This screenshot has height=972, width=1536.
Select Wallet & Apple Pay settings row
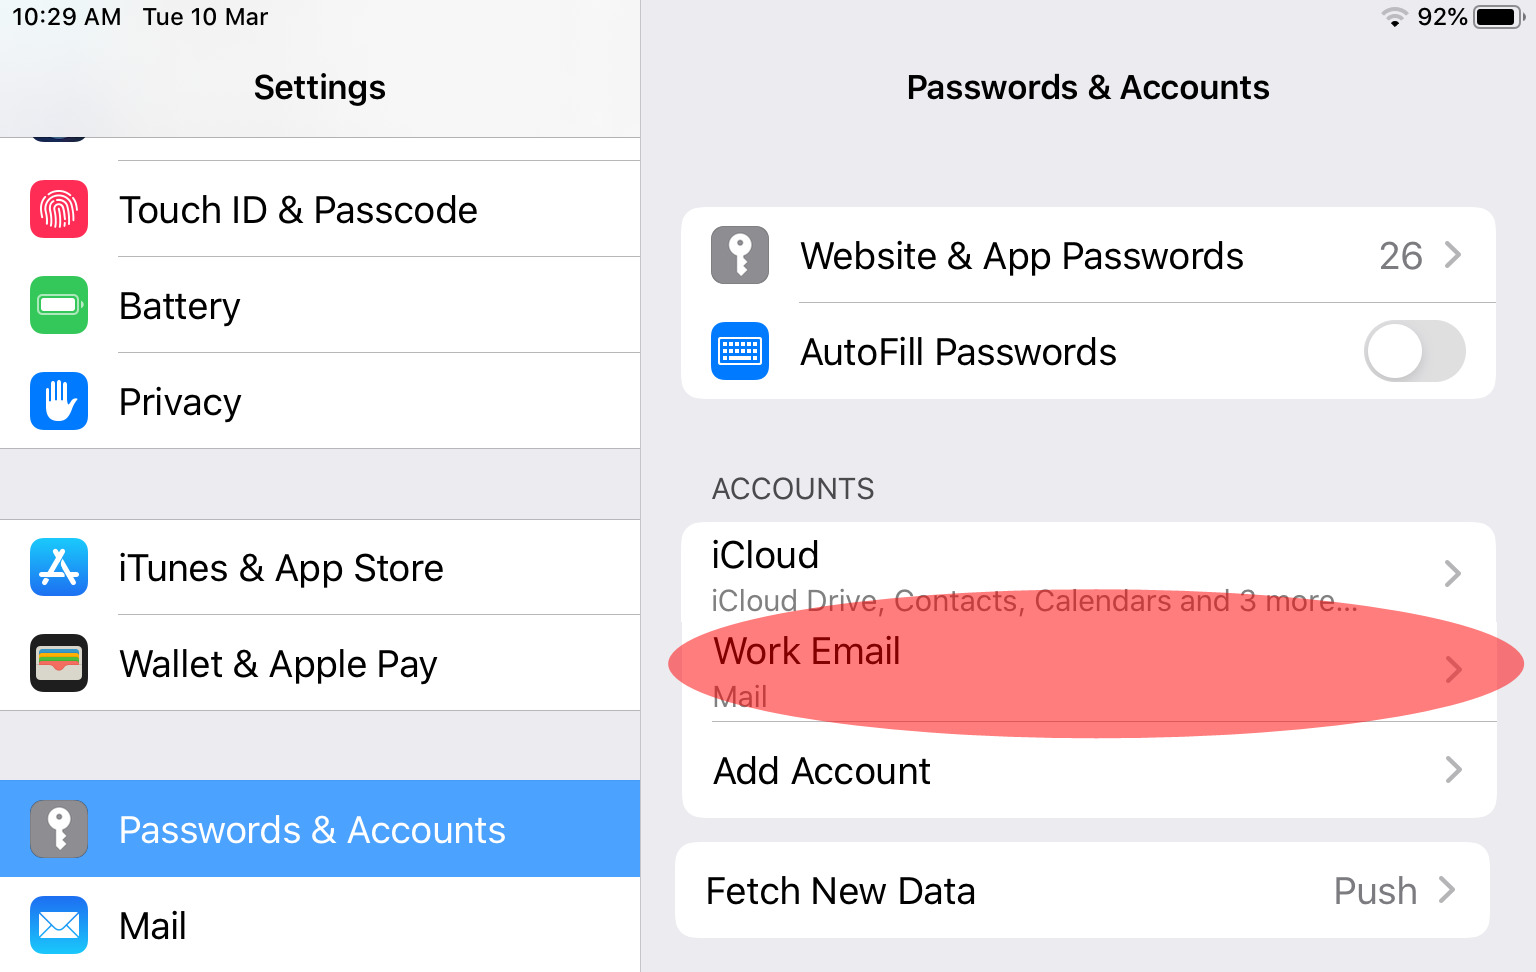(x=320, y=663)
